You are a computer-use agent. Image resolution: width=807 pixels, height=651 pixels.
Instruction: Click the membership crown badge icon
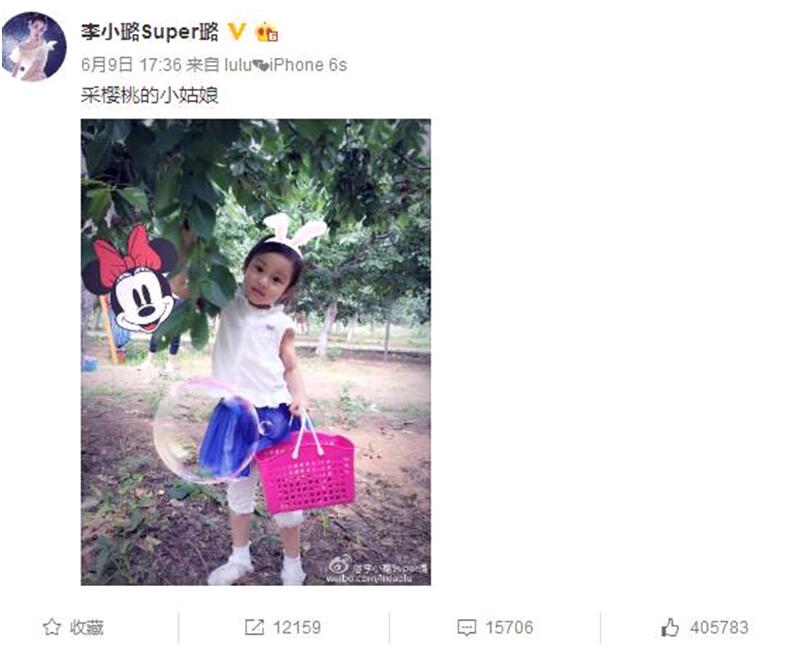[267, 32]
